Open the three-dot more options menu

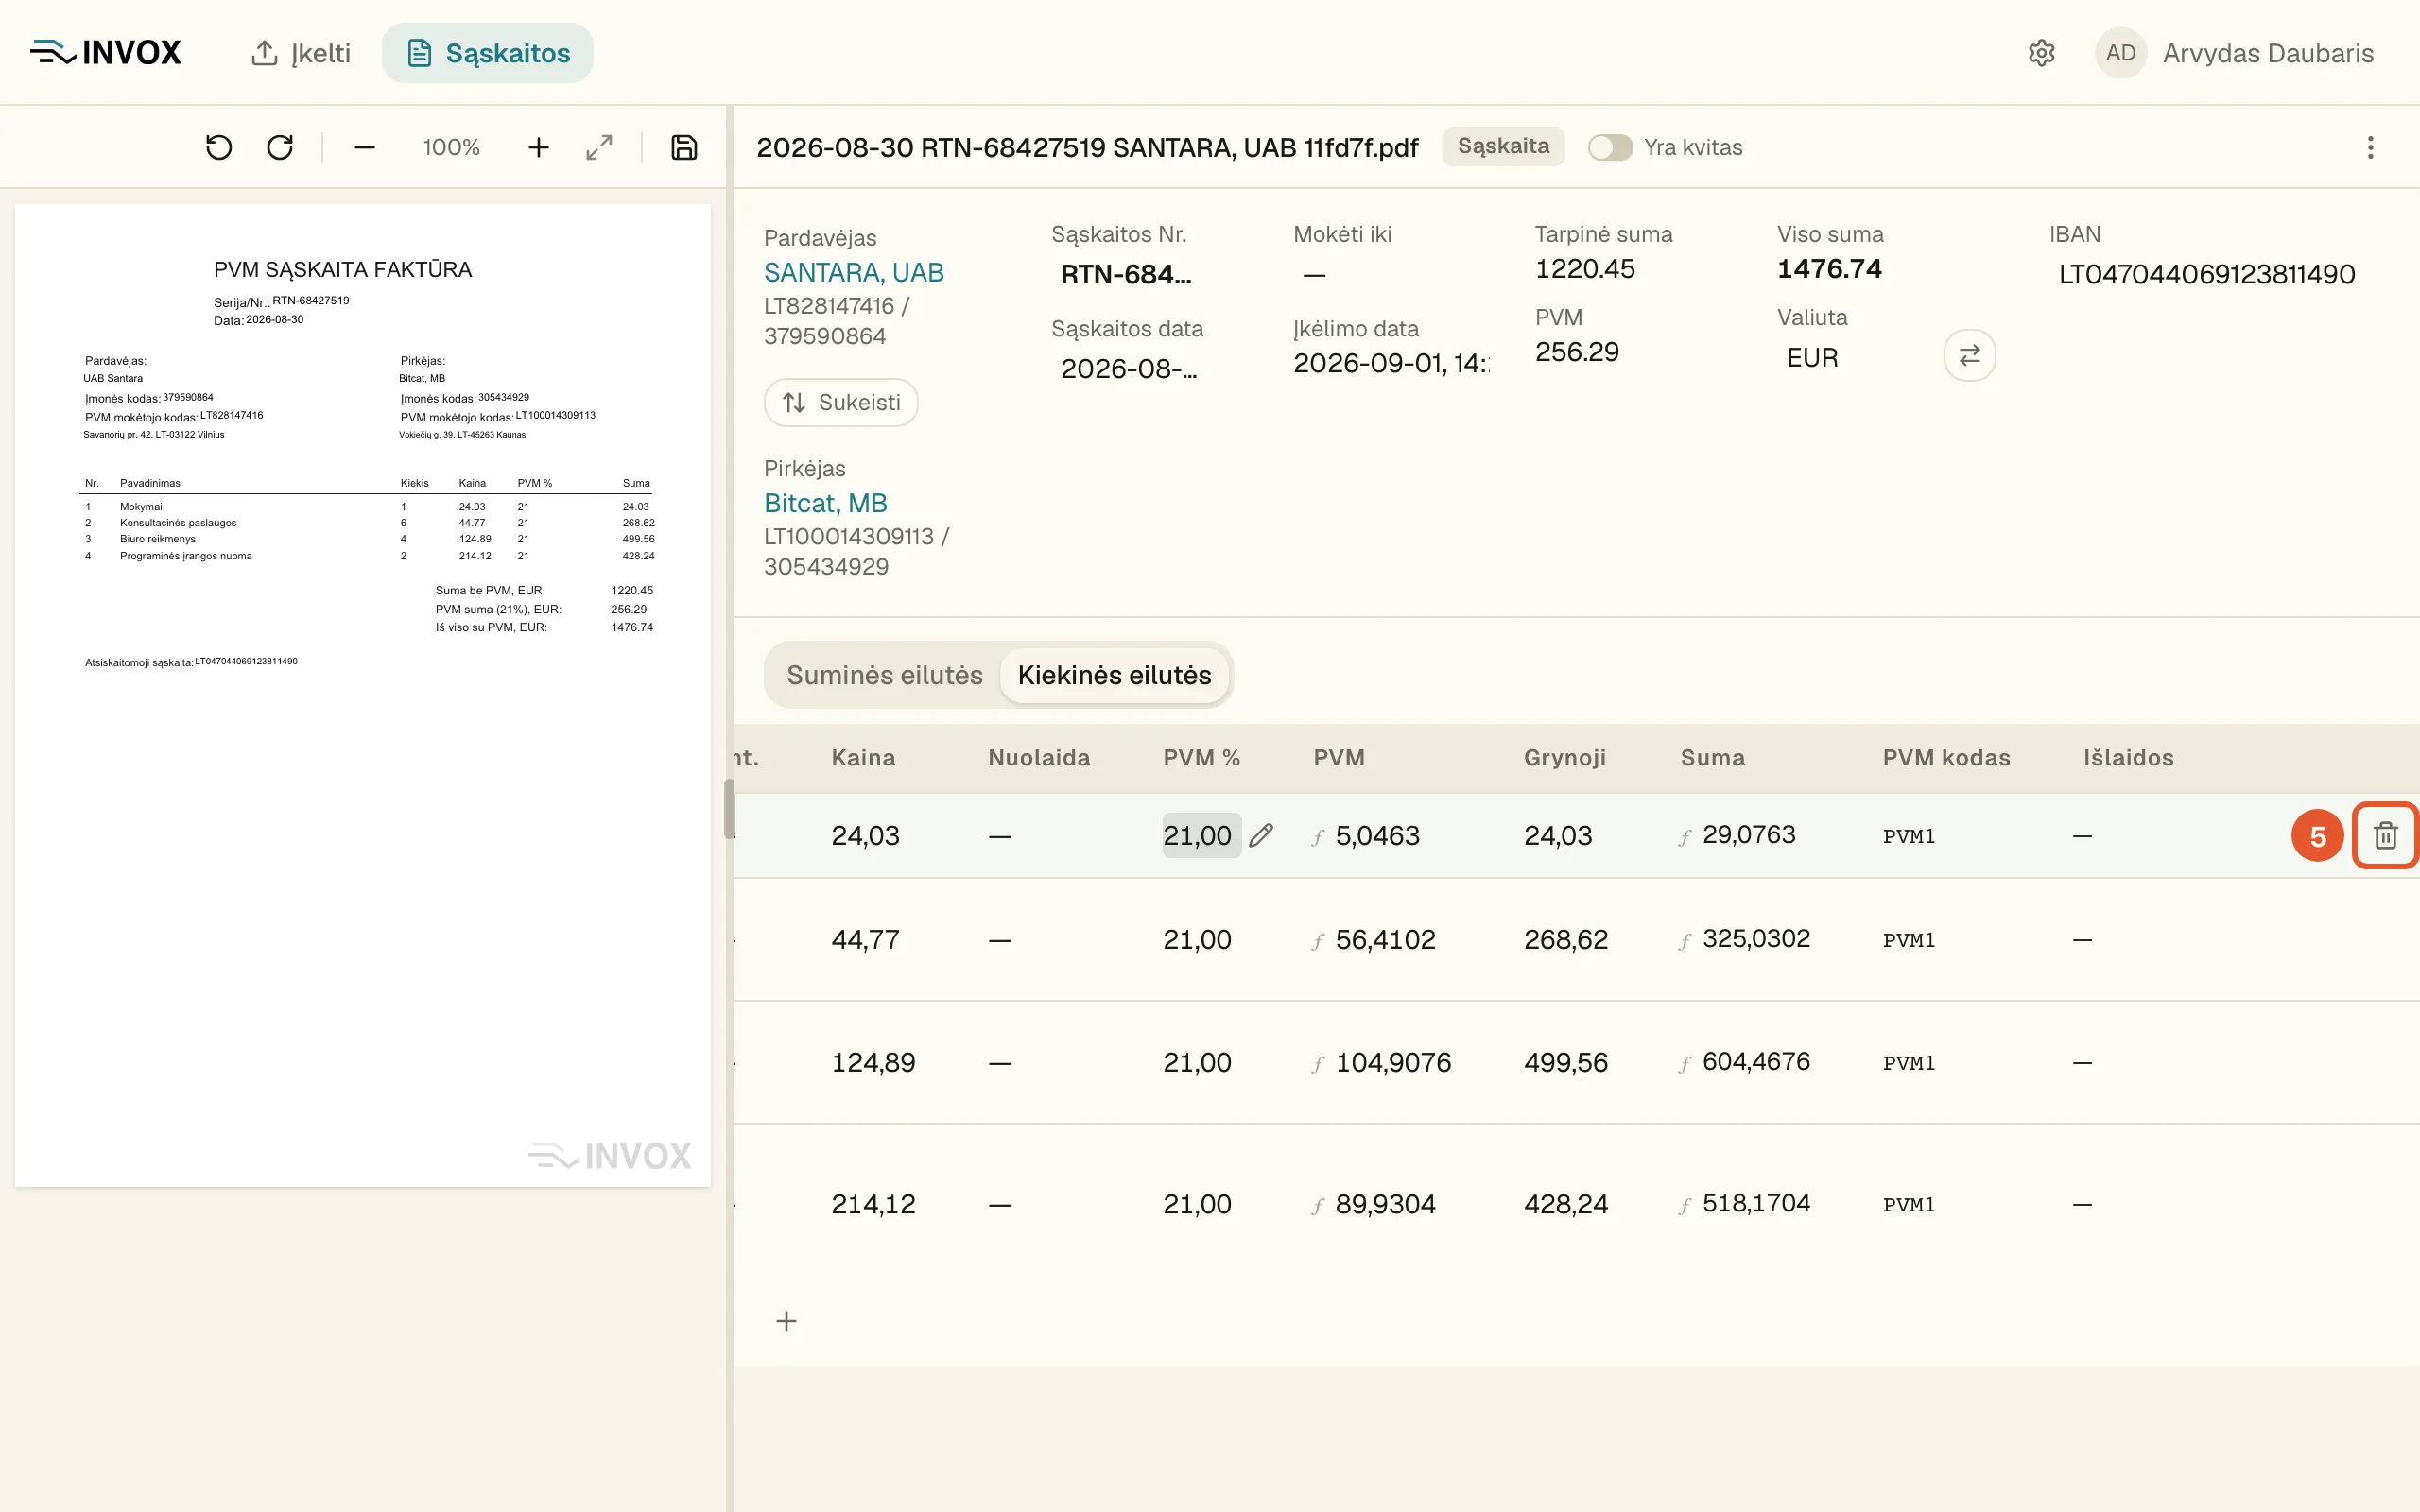[2370, 148]
